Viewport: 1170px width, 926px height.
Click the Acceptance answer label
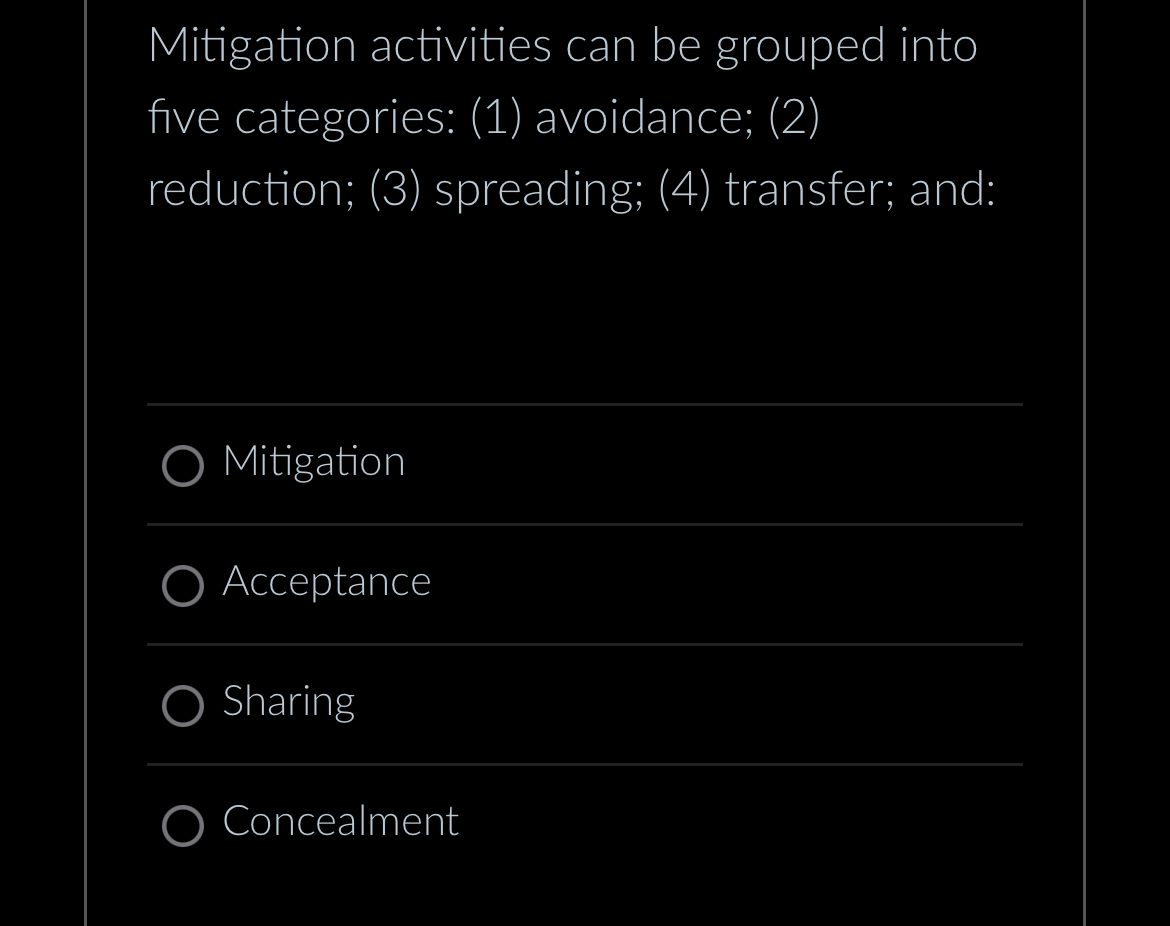point(326,582)
